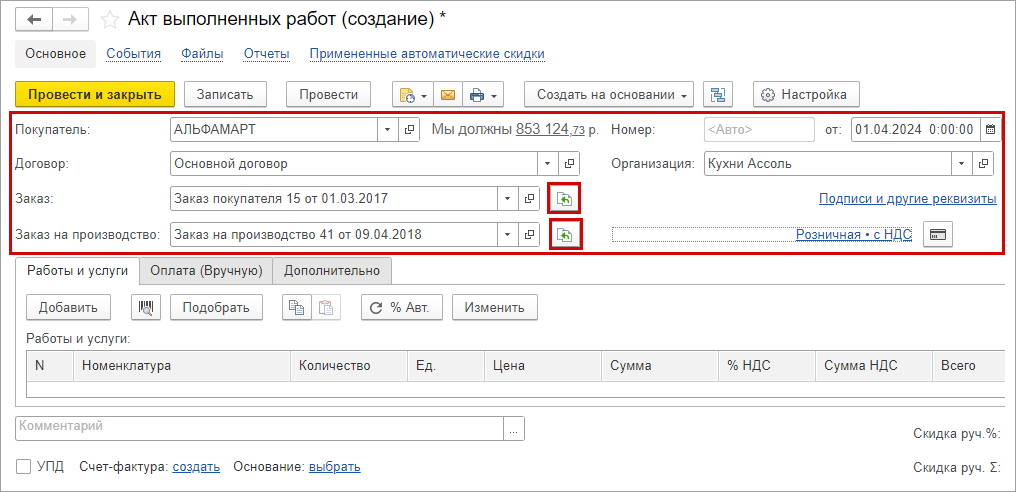Click the Записать button

tap(225, 95)
